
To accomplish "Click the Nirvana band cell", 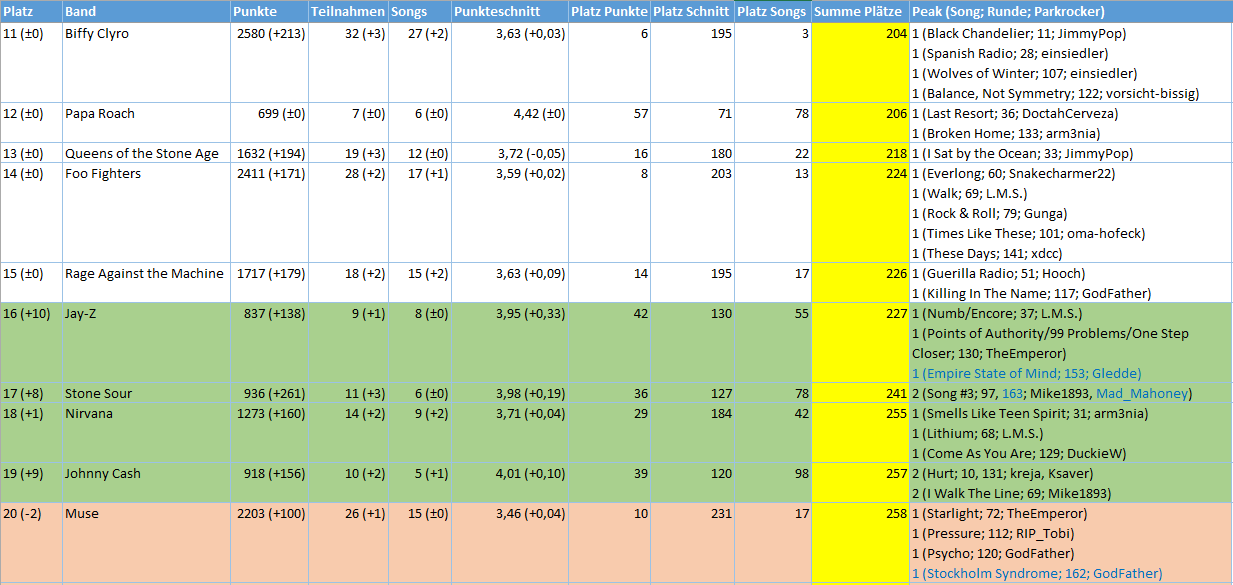I will [145, 433].
